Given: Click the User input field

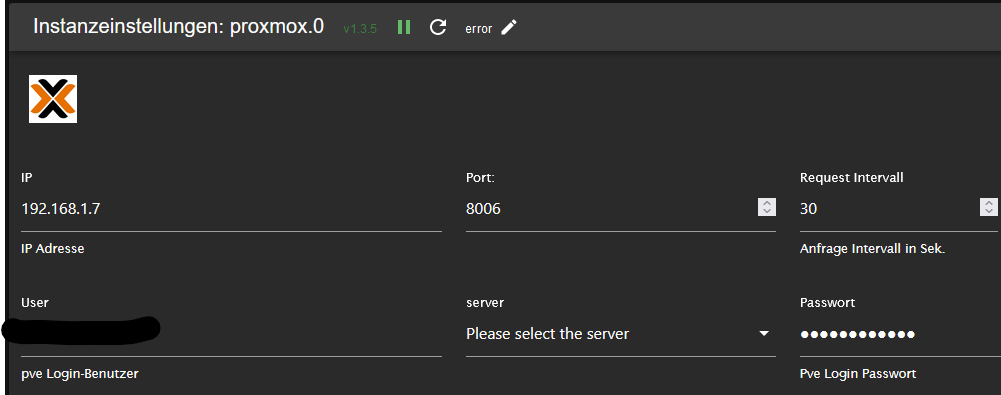Looking at the screenshot, I should (231, 334).
